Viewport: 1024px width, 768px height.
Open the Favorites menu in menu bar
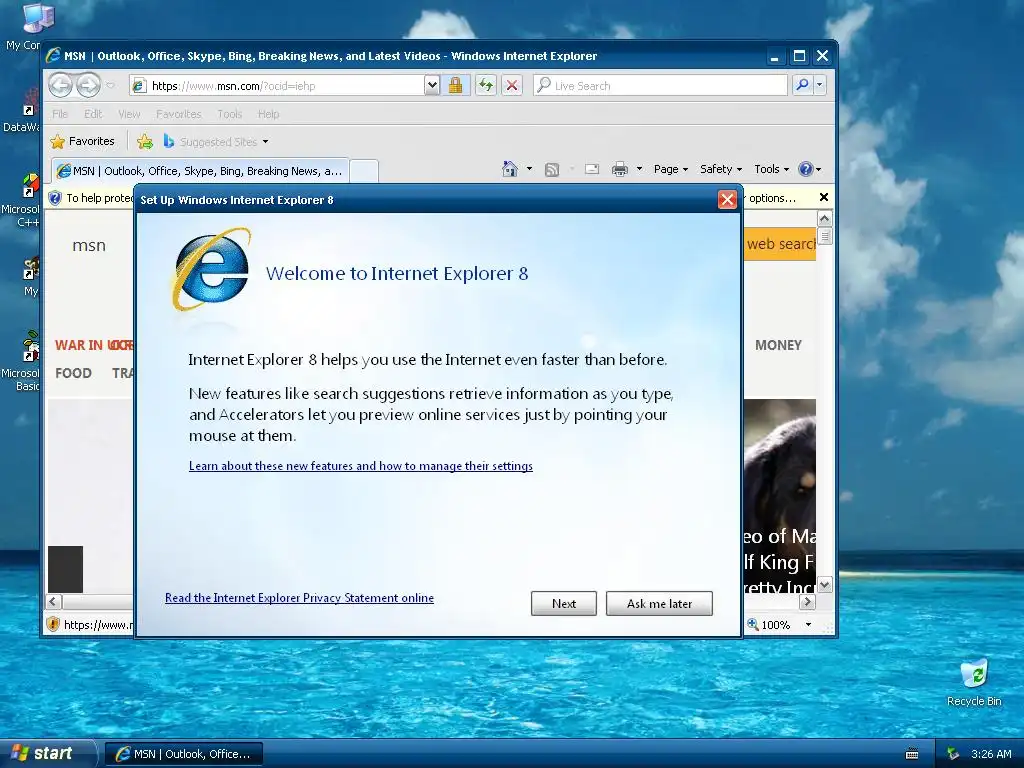(178, 114)
